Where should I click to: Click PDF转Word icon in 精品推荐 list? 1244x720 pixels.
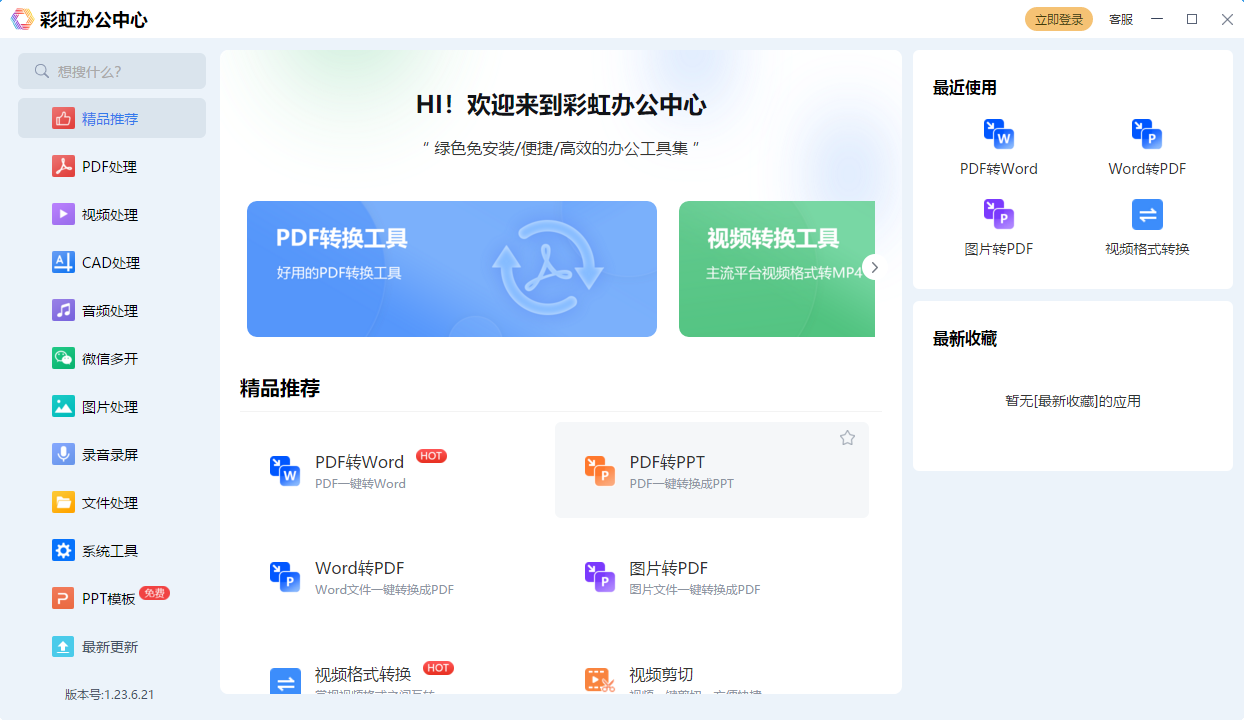coord(285,471)
